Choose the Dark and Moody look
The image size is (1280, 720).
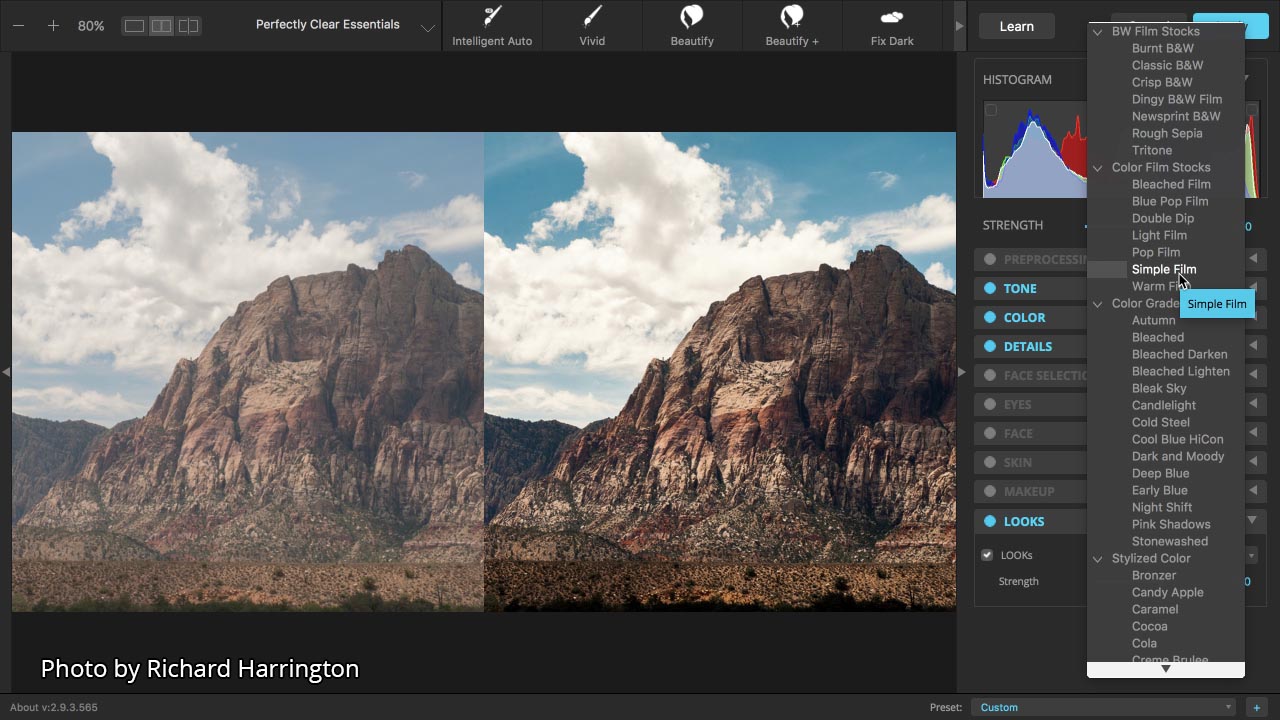[1177, 456]
